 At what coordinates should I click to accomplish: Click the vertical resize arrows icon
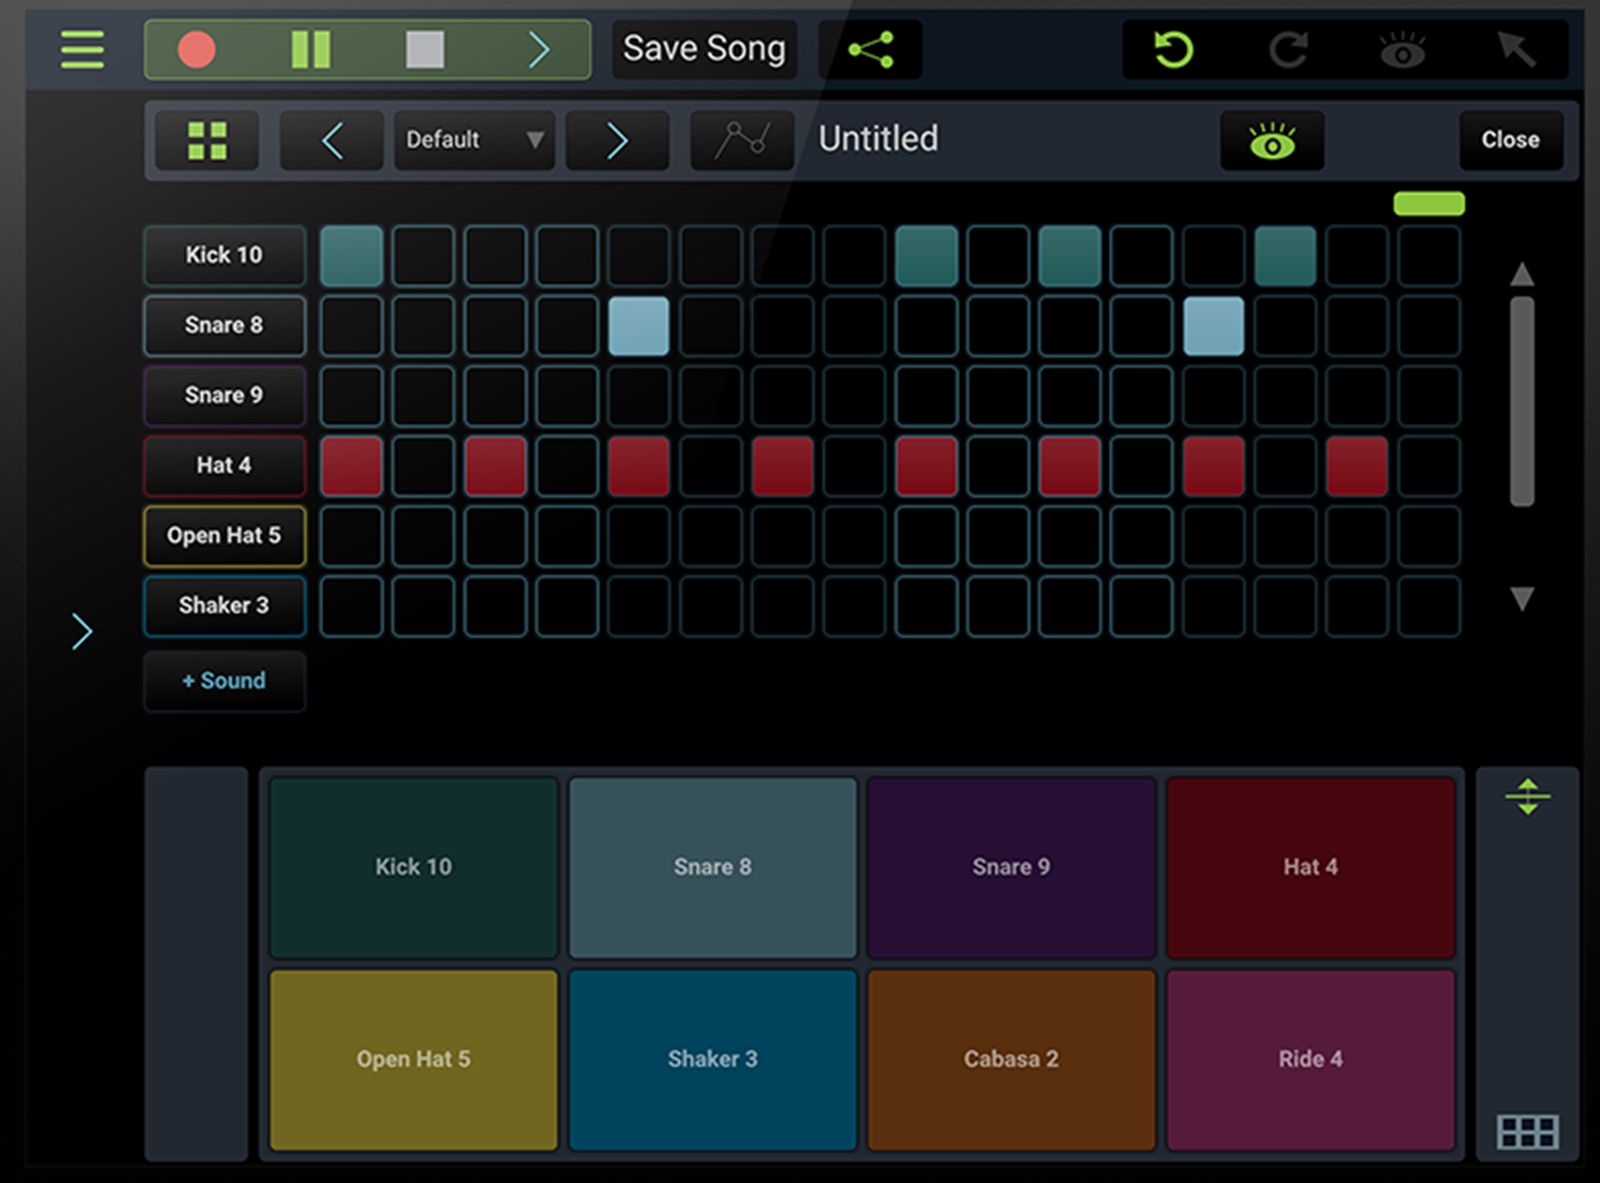click(x=1527, y=797)
